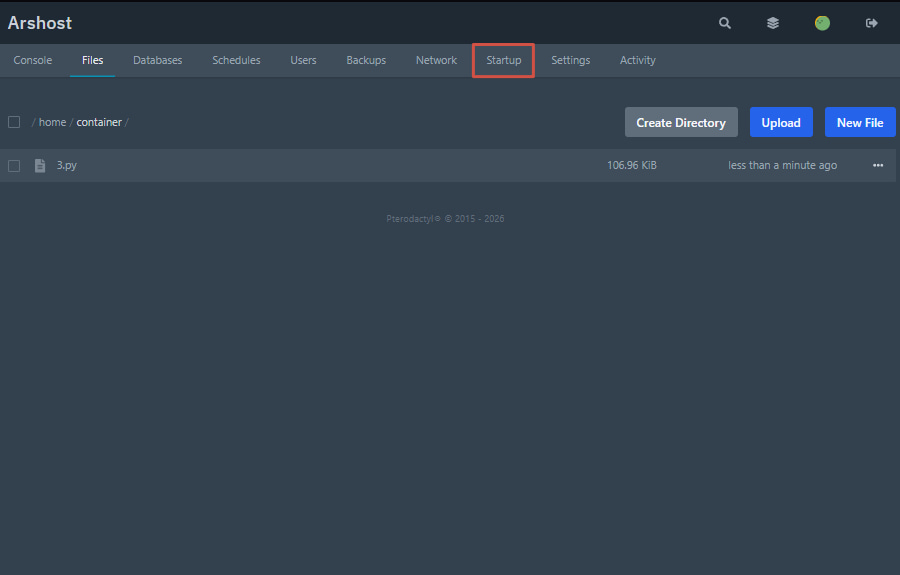Open the Startup tab
The width and height of the screenshot is (900, 575).
click(x=503, y=60)
